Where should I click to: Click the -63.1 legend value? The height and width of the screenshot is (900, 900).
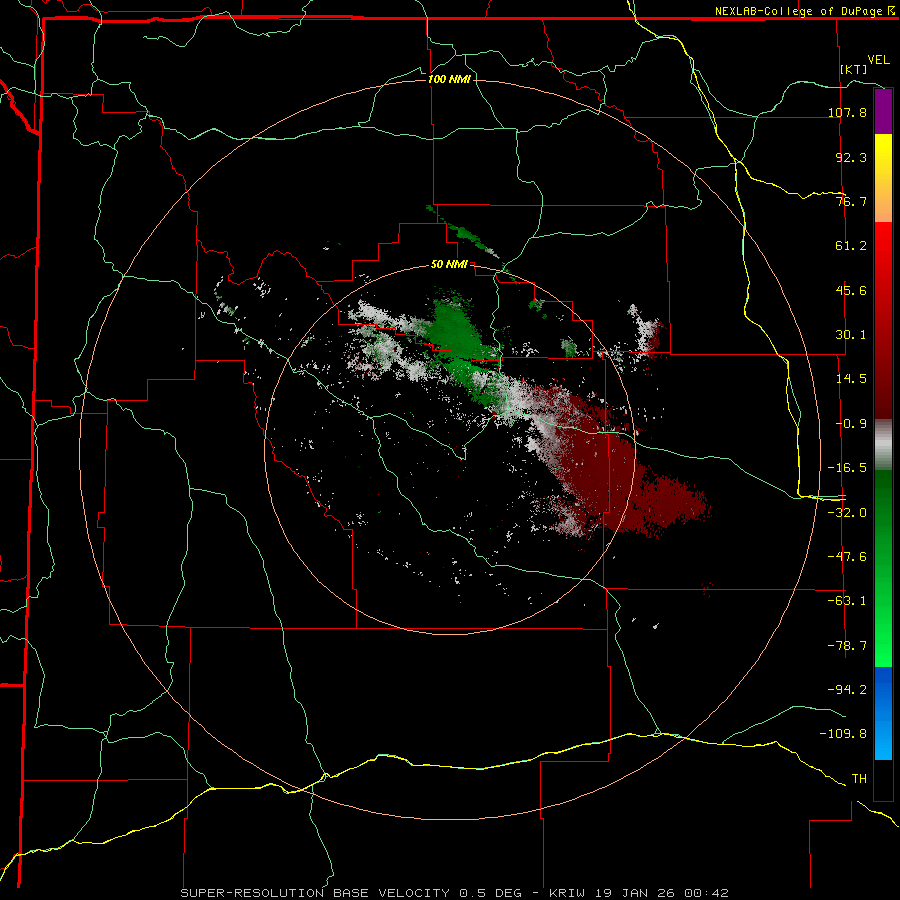pyautogui.click(x=847, y=601)
